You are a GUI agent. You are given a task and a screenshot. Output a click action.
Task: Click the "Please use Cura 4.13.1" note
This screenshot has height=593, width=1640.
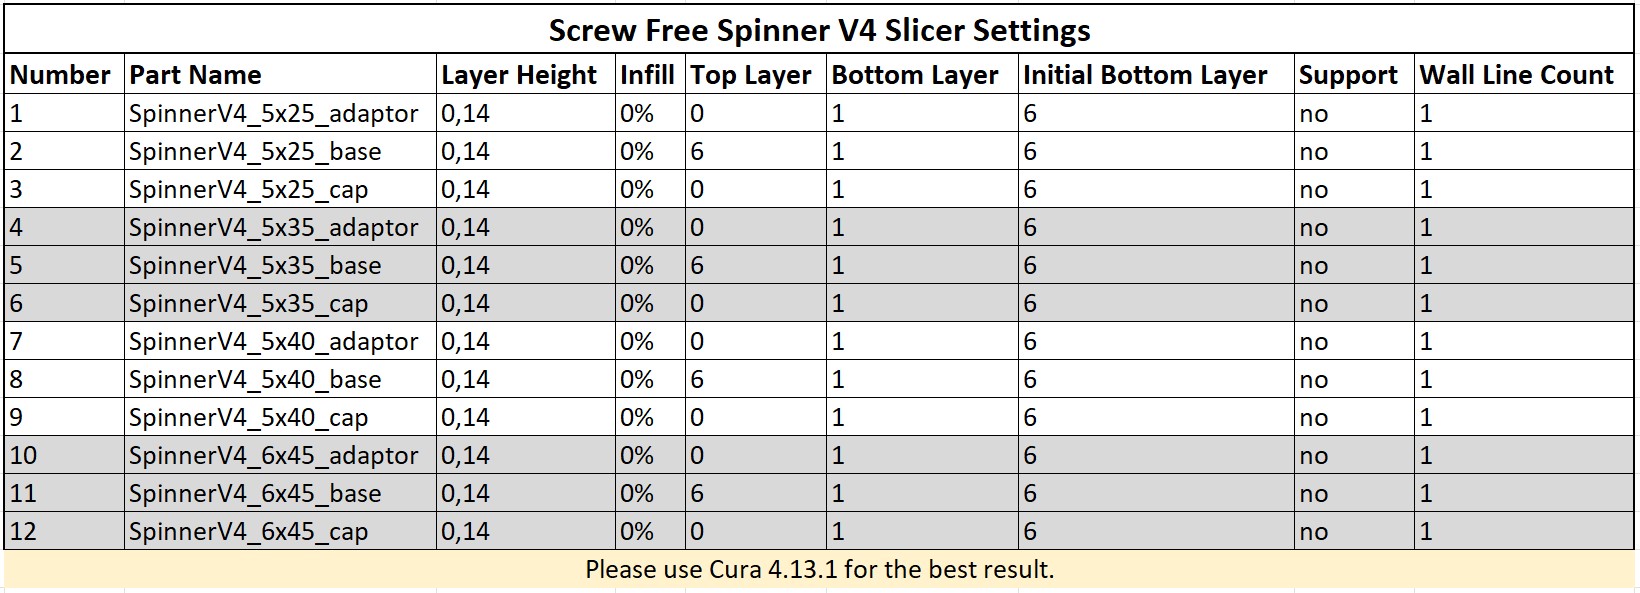point(819,570)
